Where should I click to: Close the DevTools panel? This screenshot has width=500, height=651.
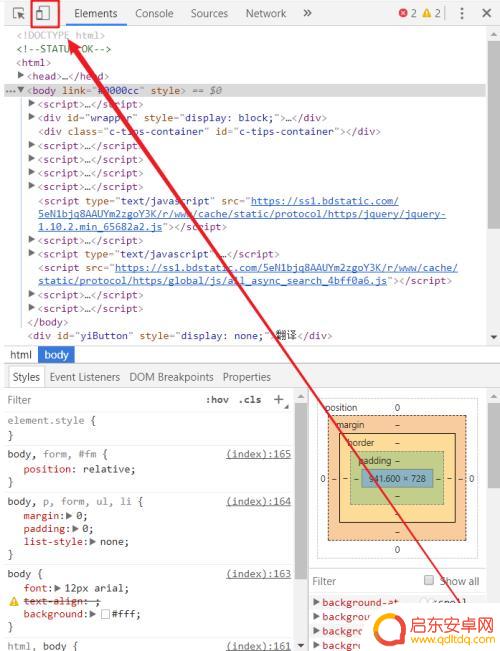[x=487, y=13]
